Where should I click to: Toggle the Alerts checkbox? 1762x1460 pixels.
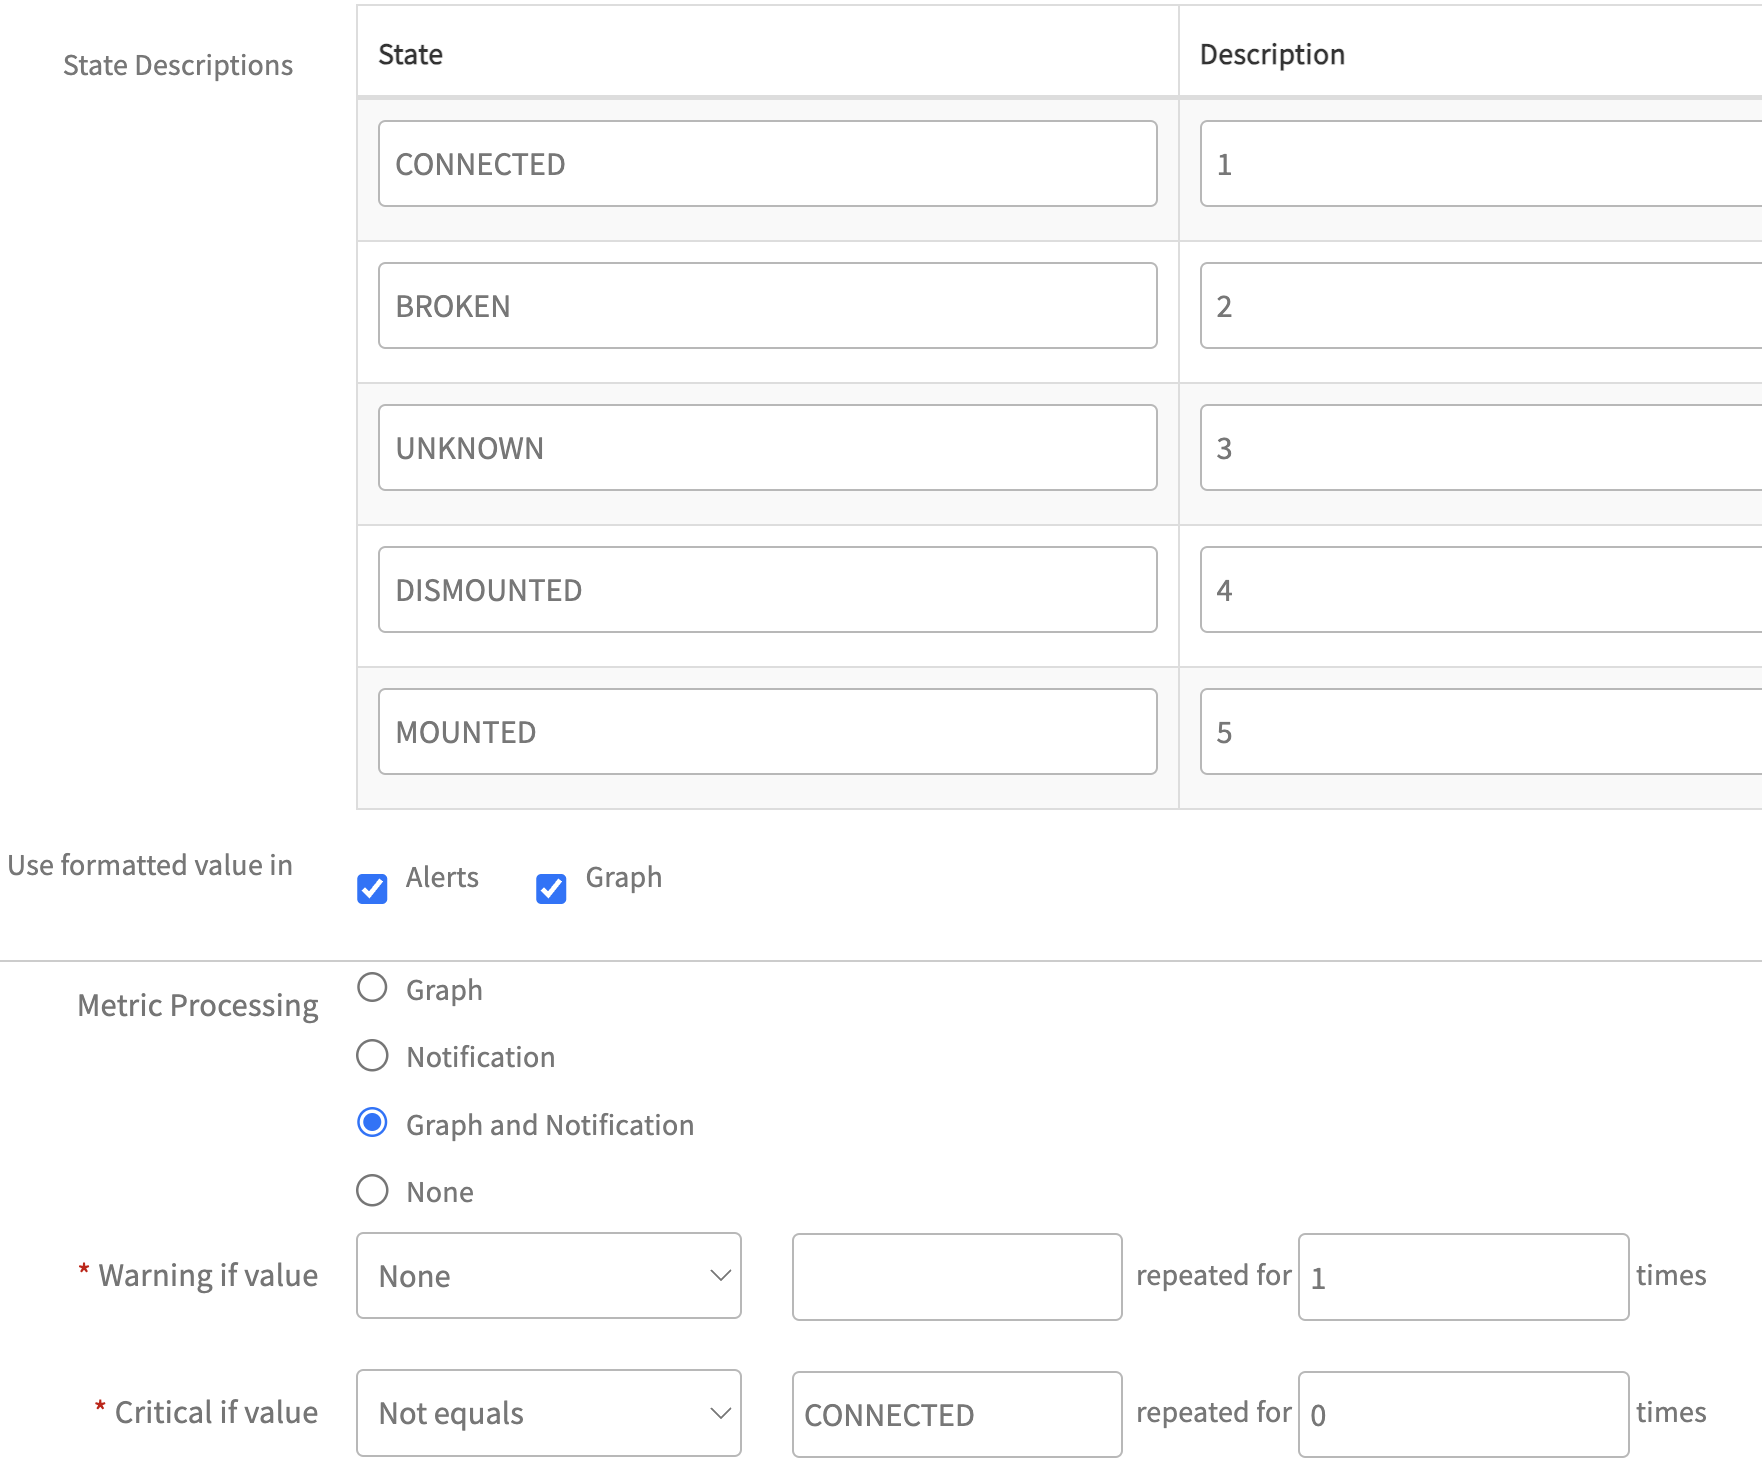click(372, 888)
